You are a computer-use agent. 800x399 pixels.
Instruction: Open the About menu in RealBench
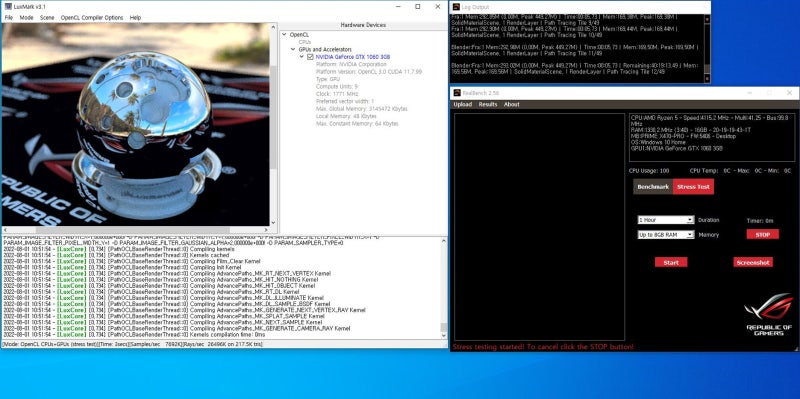pos(511,105)
